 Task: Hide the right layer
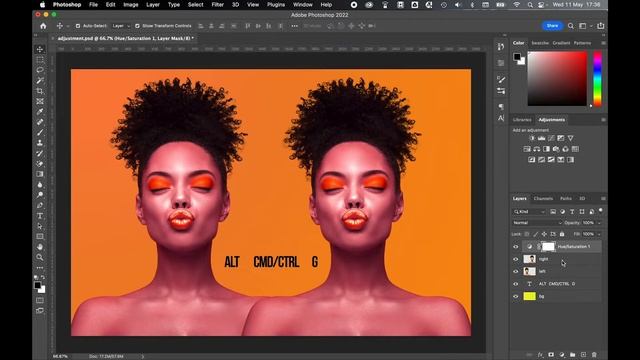coord(516,259)
